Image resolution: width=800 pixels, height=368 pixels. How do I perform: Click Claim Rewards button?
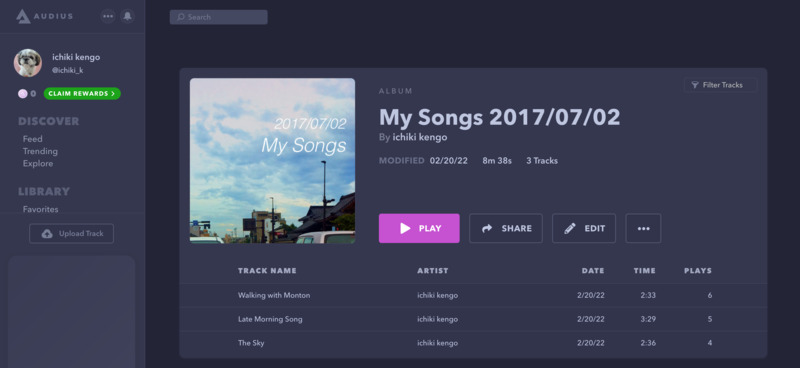(82, 93)
